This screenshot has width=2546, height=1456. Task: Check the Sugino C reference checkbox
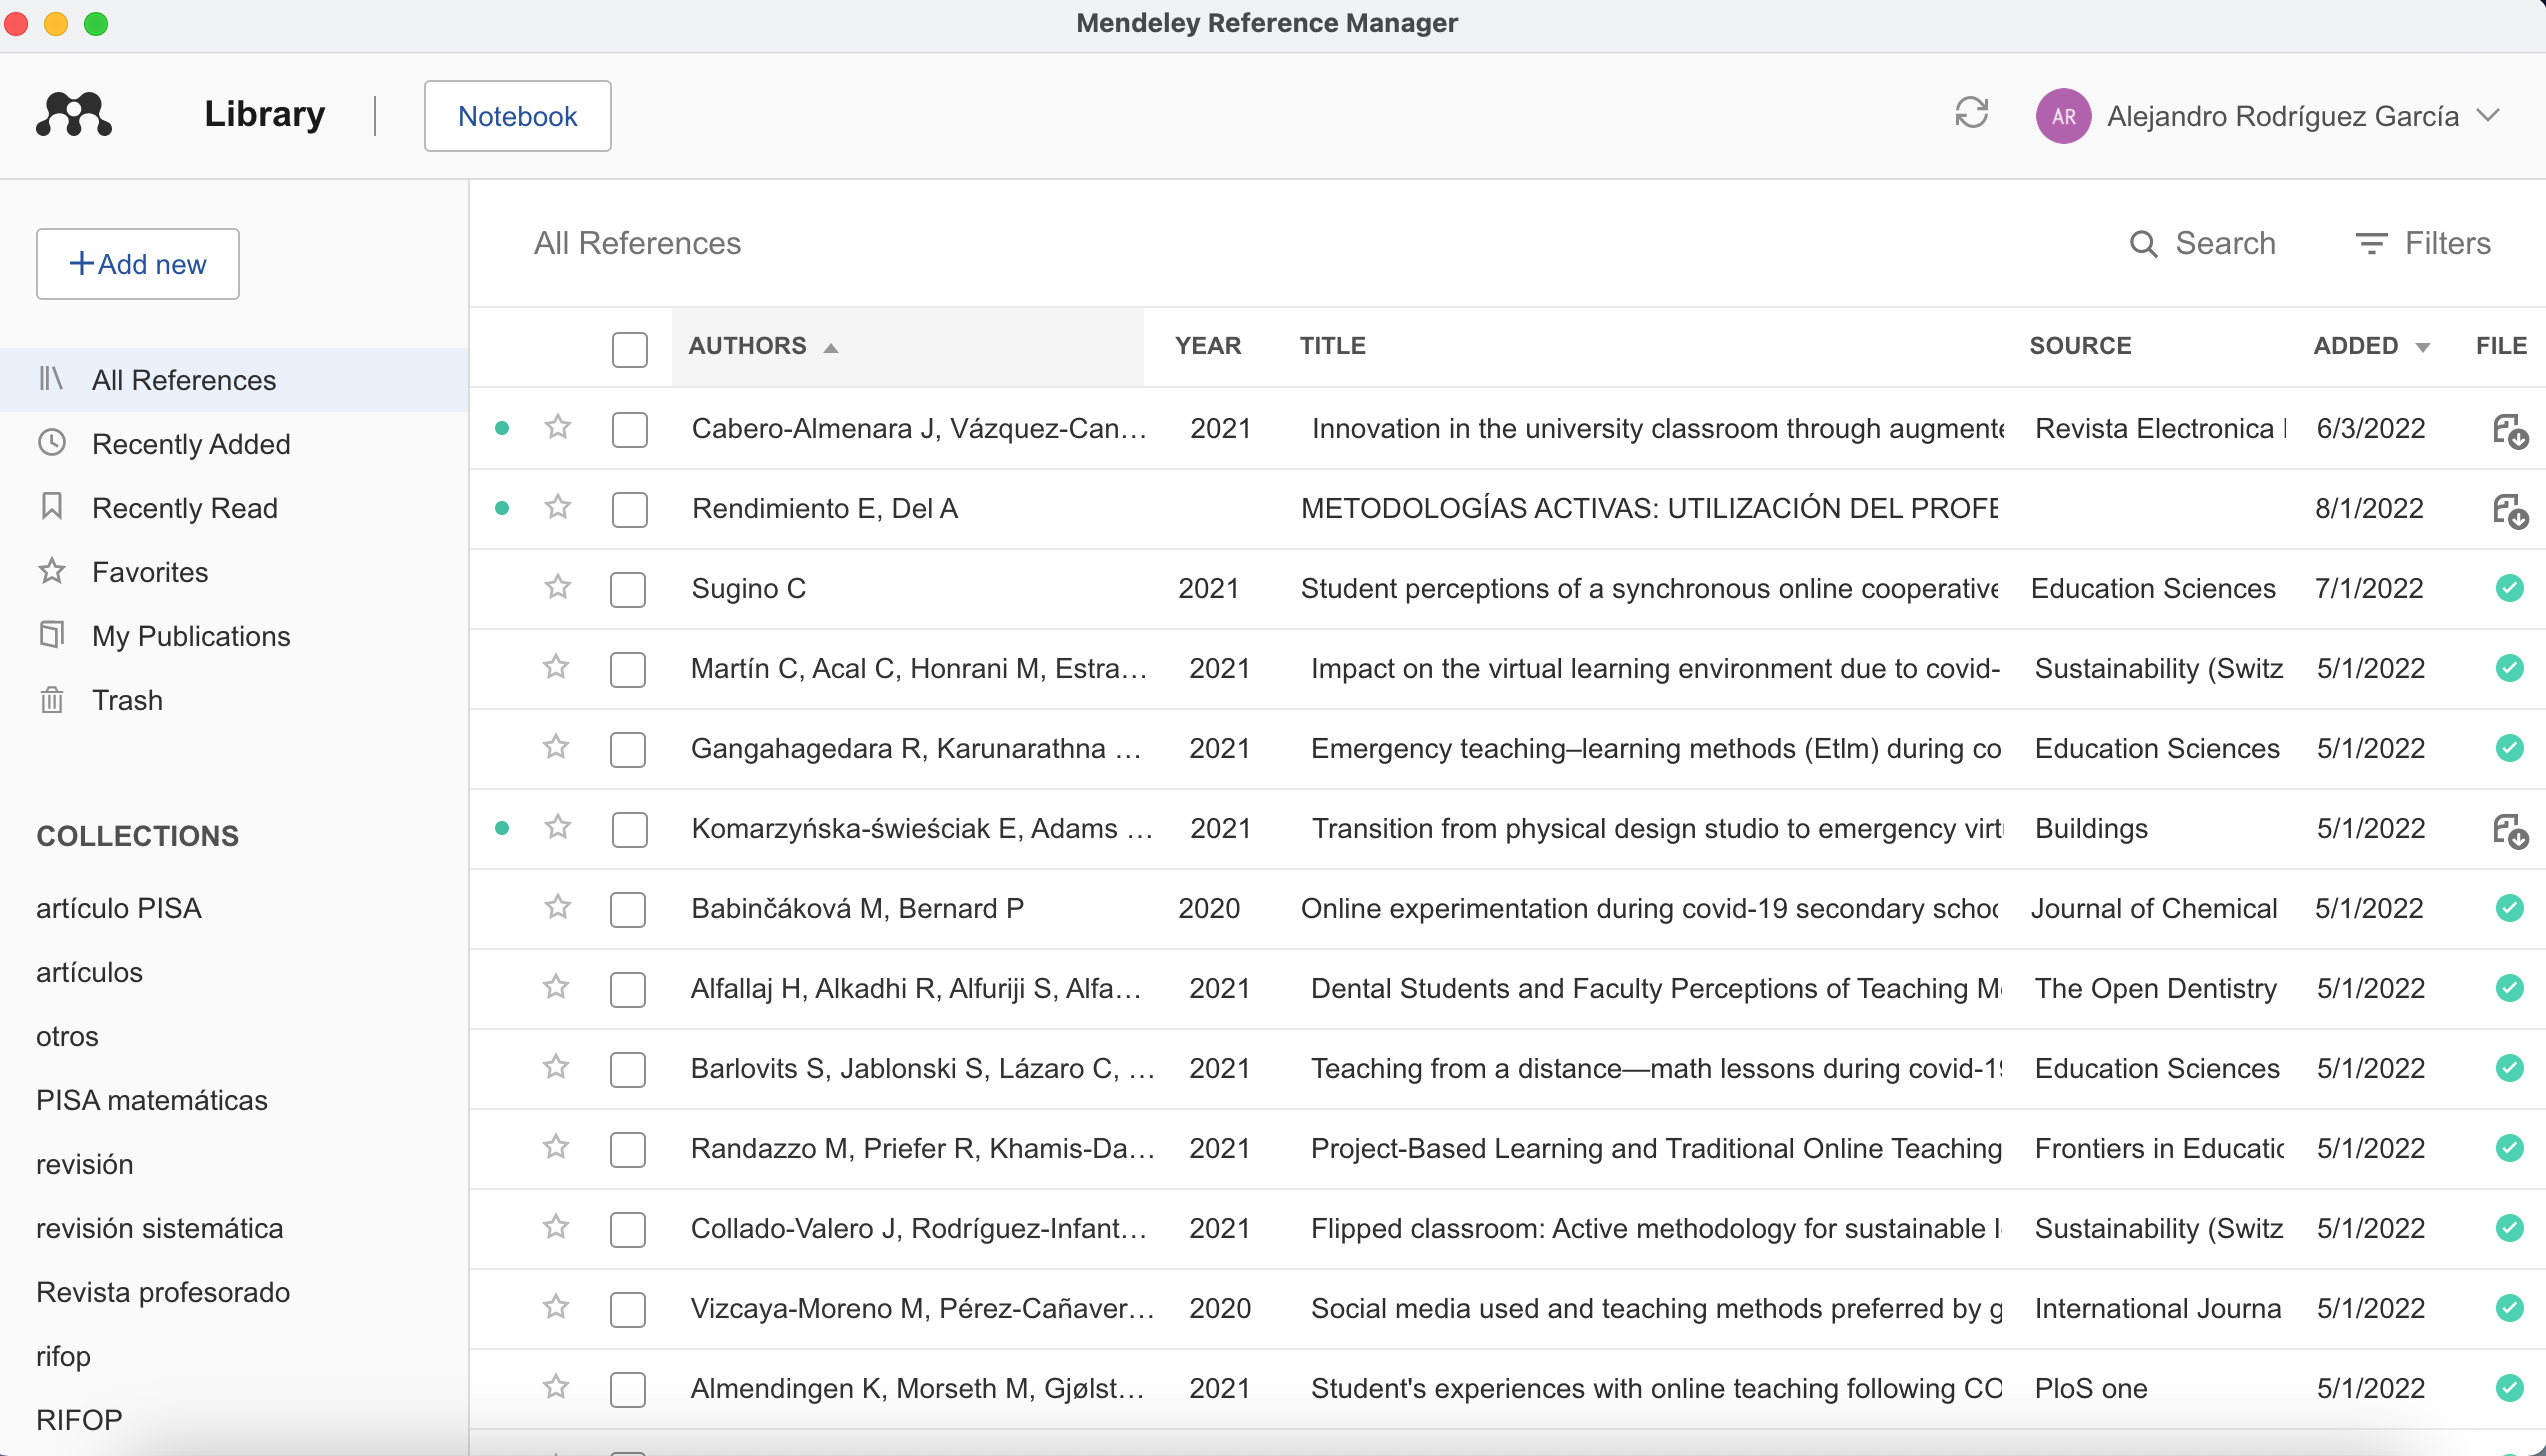click(x=628, y=590)
